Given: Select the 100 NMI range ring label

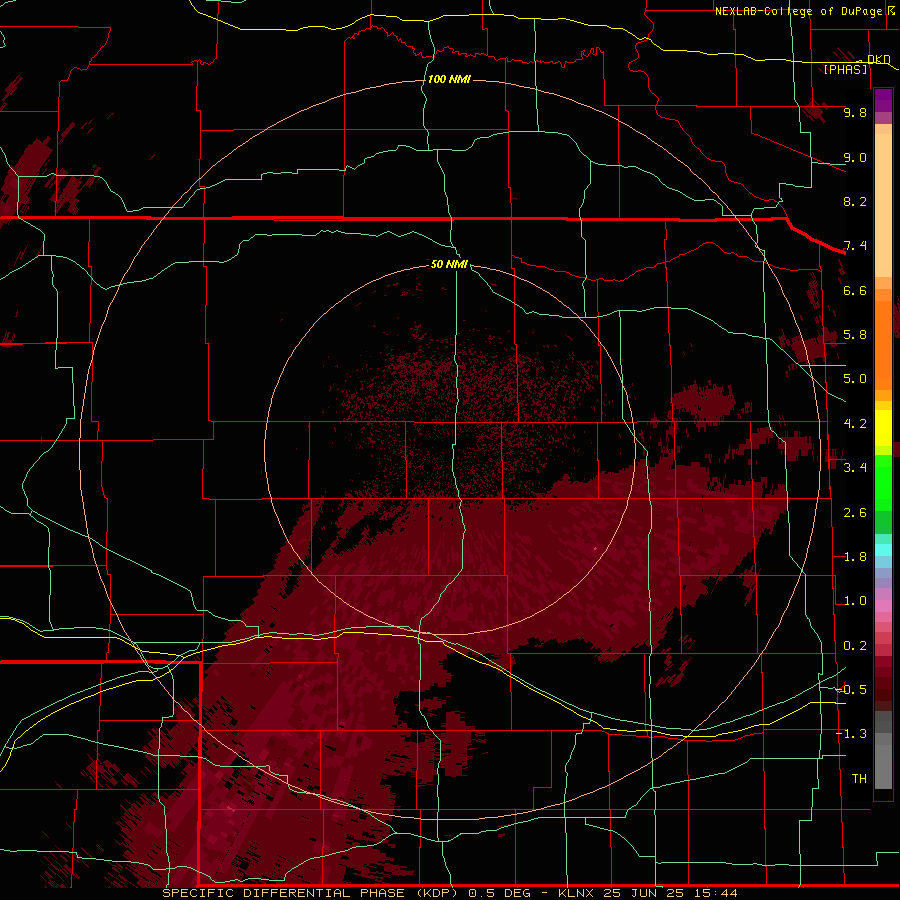Looking at the screenshot, I should [449, 79].
